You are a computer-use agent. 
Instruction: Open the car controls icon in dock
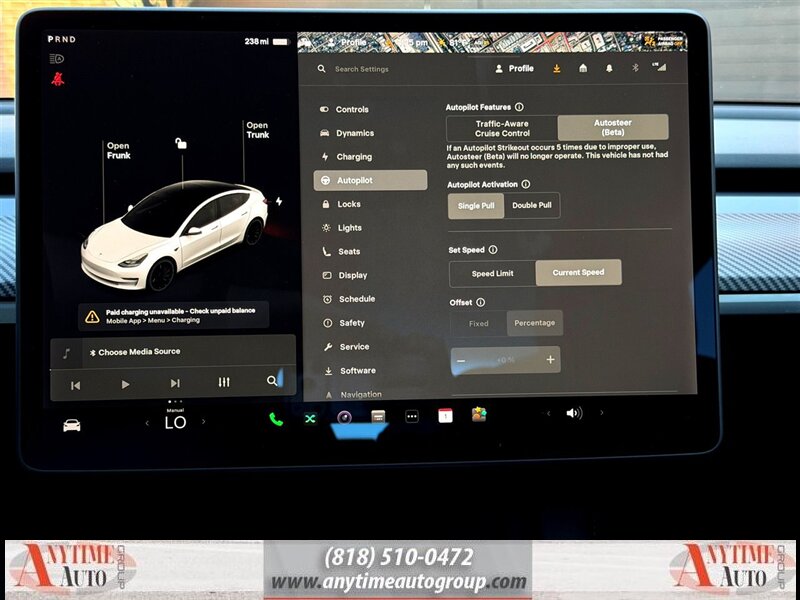72,424
